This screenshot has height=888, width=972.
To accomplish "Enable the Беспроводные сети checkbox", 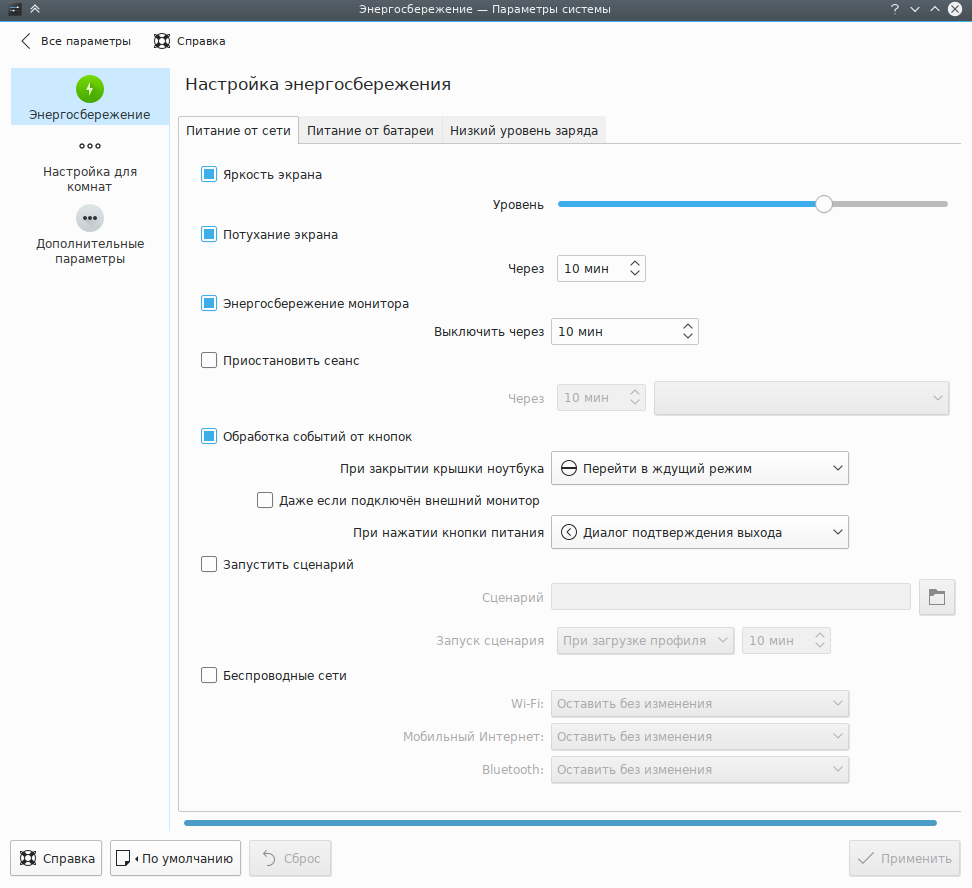I will pyautogui.click(x=209, y=675).
